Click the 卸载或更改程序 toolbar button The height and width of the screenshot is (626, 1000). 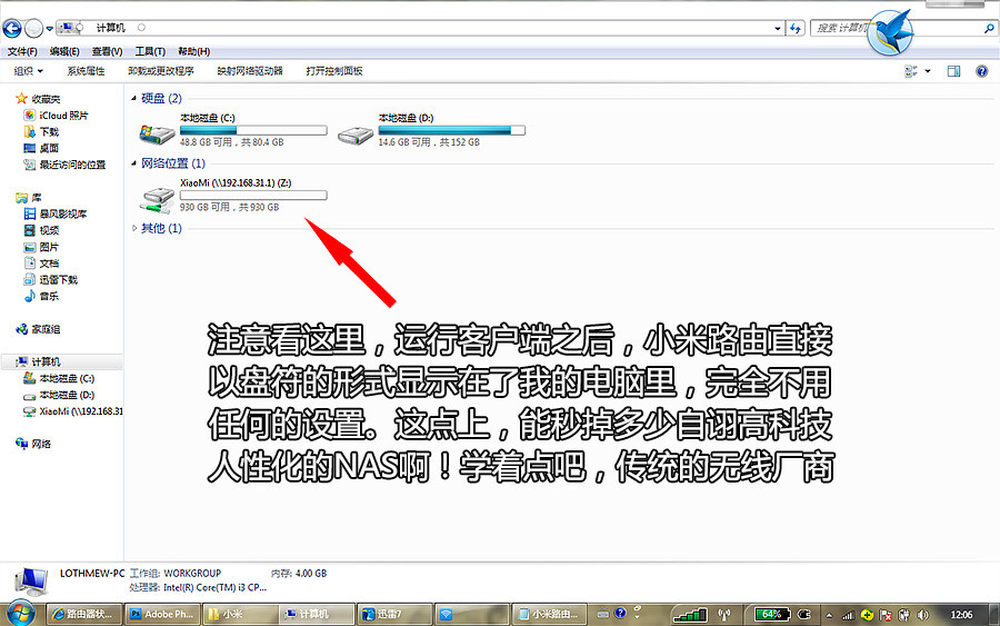pos(161,71)
